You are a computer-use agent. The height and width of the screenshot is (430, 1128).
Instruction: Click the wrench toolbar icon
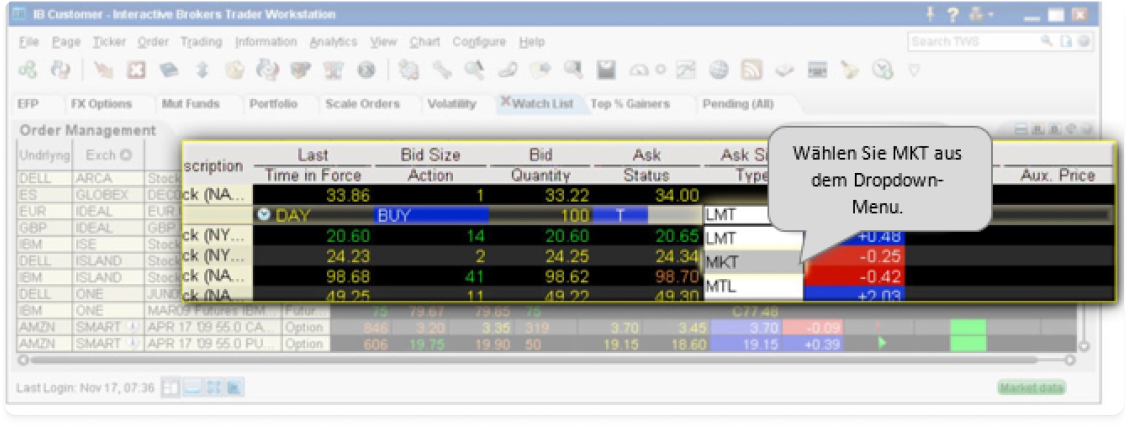pyautogui.click(x=440, y=70)
